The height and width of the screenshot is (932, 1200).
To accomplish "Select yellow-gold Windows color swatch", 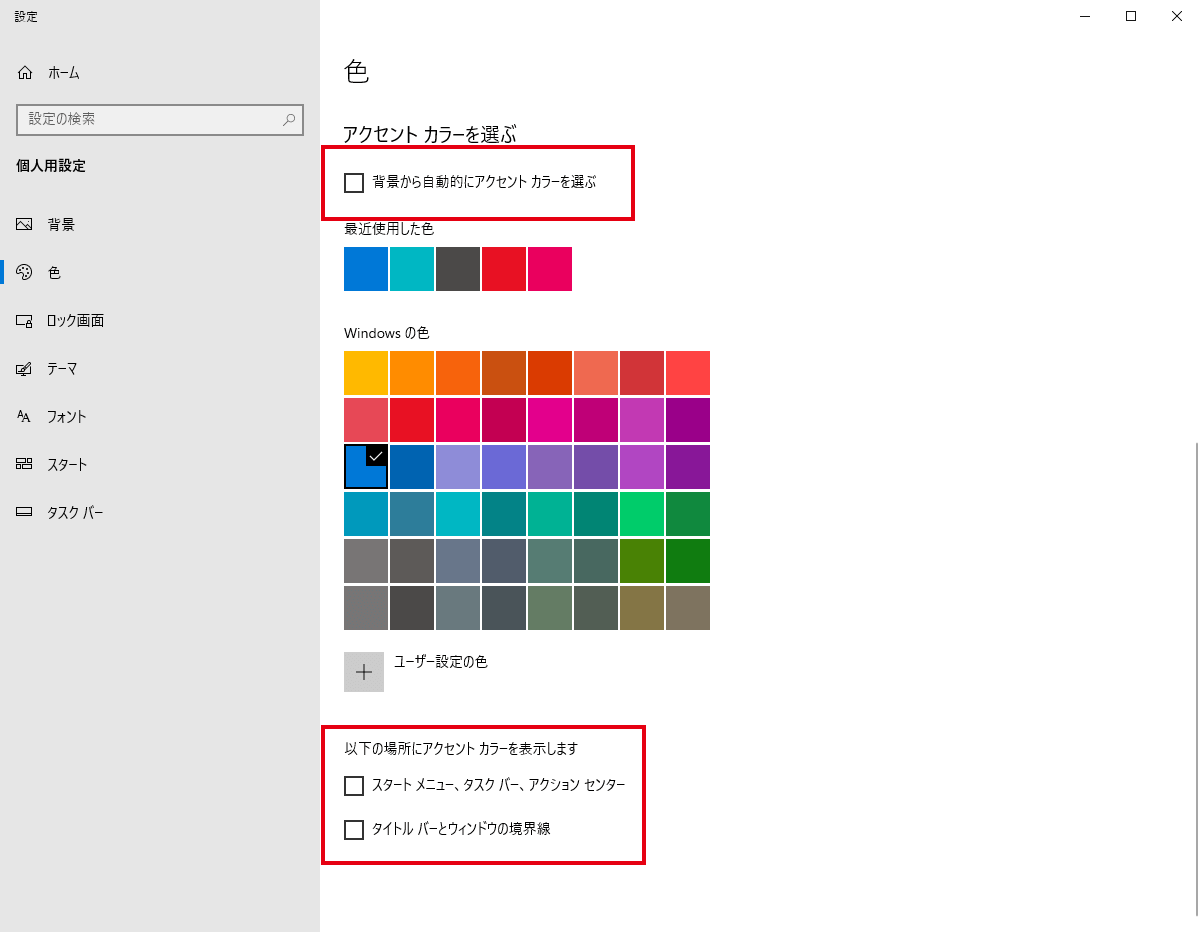I will point(366,373).
